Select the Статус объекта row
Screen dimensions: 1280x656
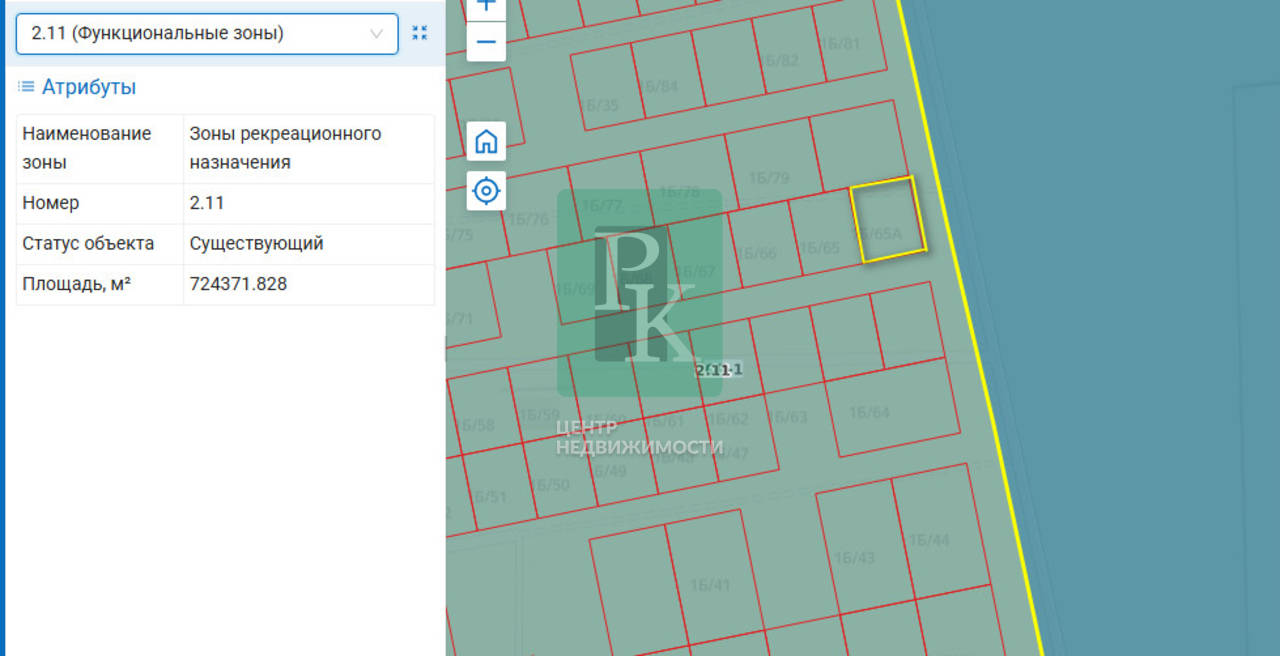(225, 244)
